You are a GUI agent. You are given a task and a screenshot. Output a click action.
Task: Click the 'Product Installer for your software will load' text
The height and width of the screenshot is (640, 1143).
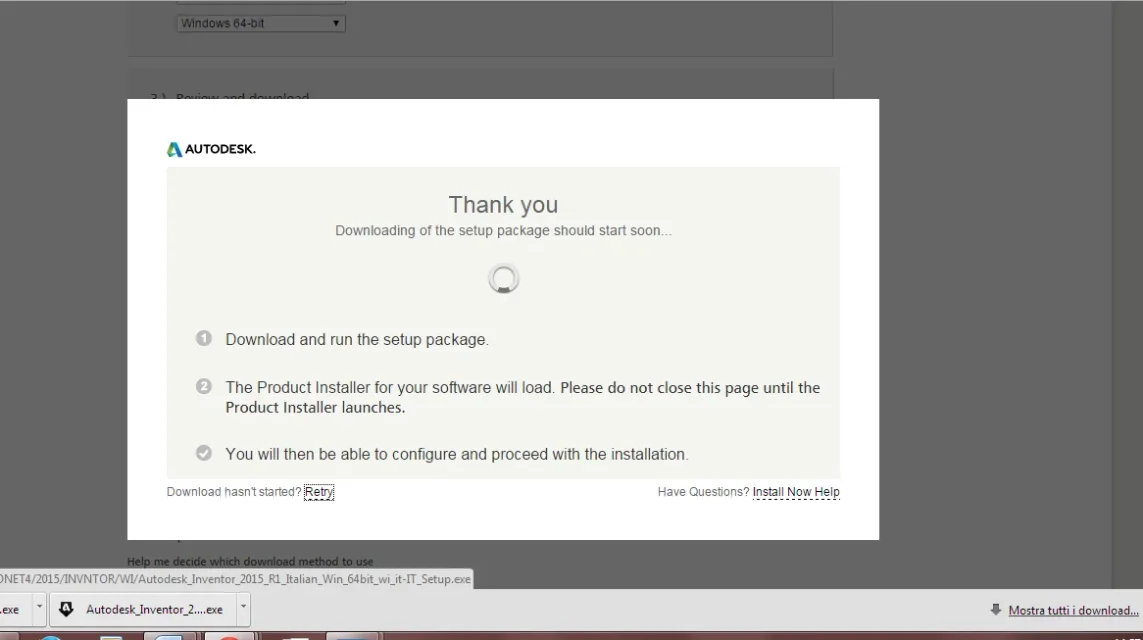pyautogui.click(x=523, y=397)
